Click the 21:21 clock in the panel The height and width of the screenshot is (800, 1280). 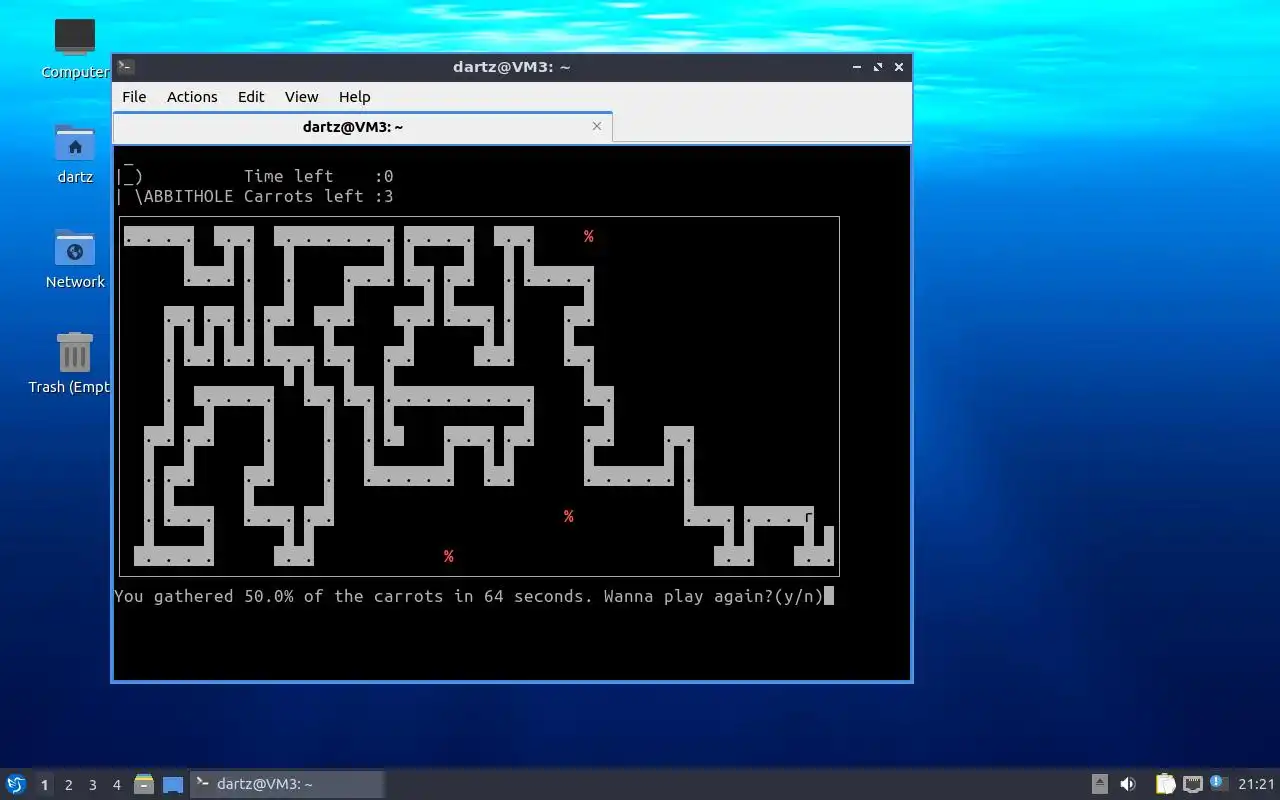pyautogui.click(x=1256, y=784)
